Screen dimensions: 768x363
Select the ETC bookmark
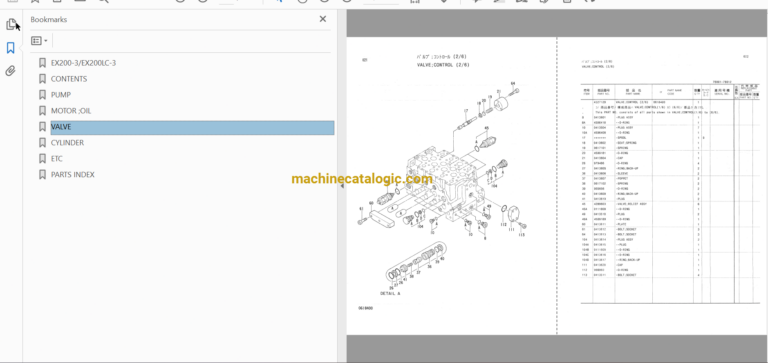pos(57,159)
